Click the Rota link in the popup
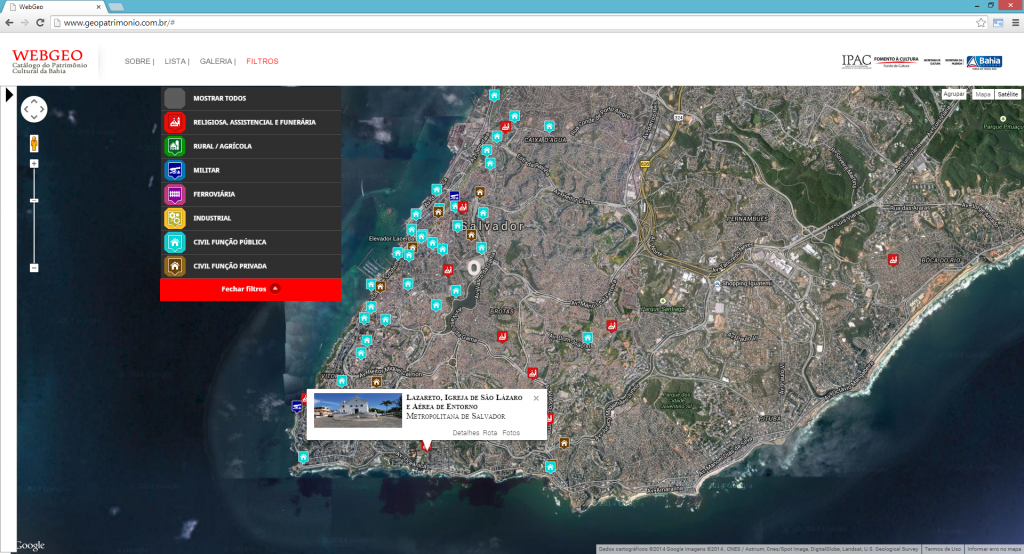The image size is (1024, 554). click(490, 432)
